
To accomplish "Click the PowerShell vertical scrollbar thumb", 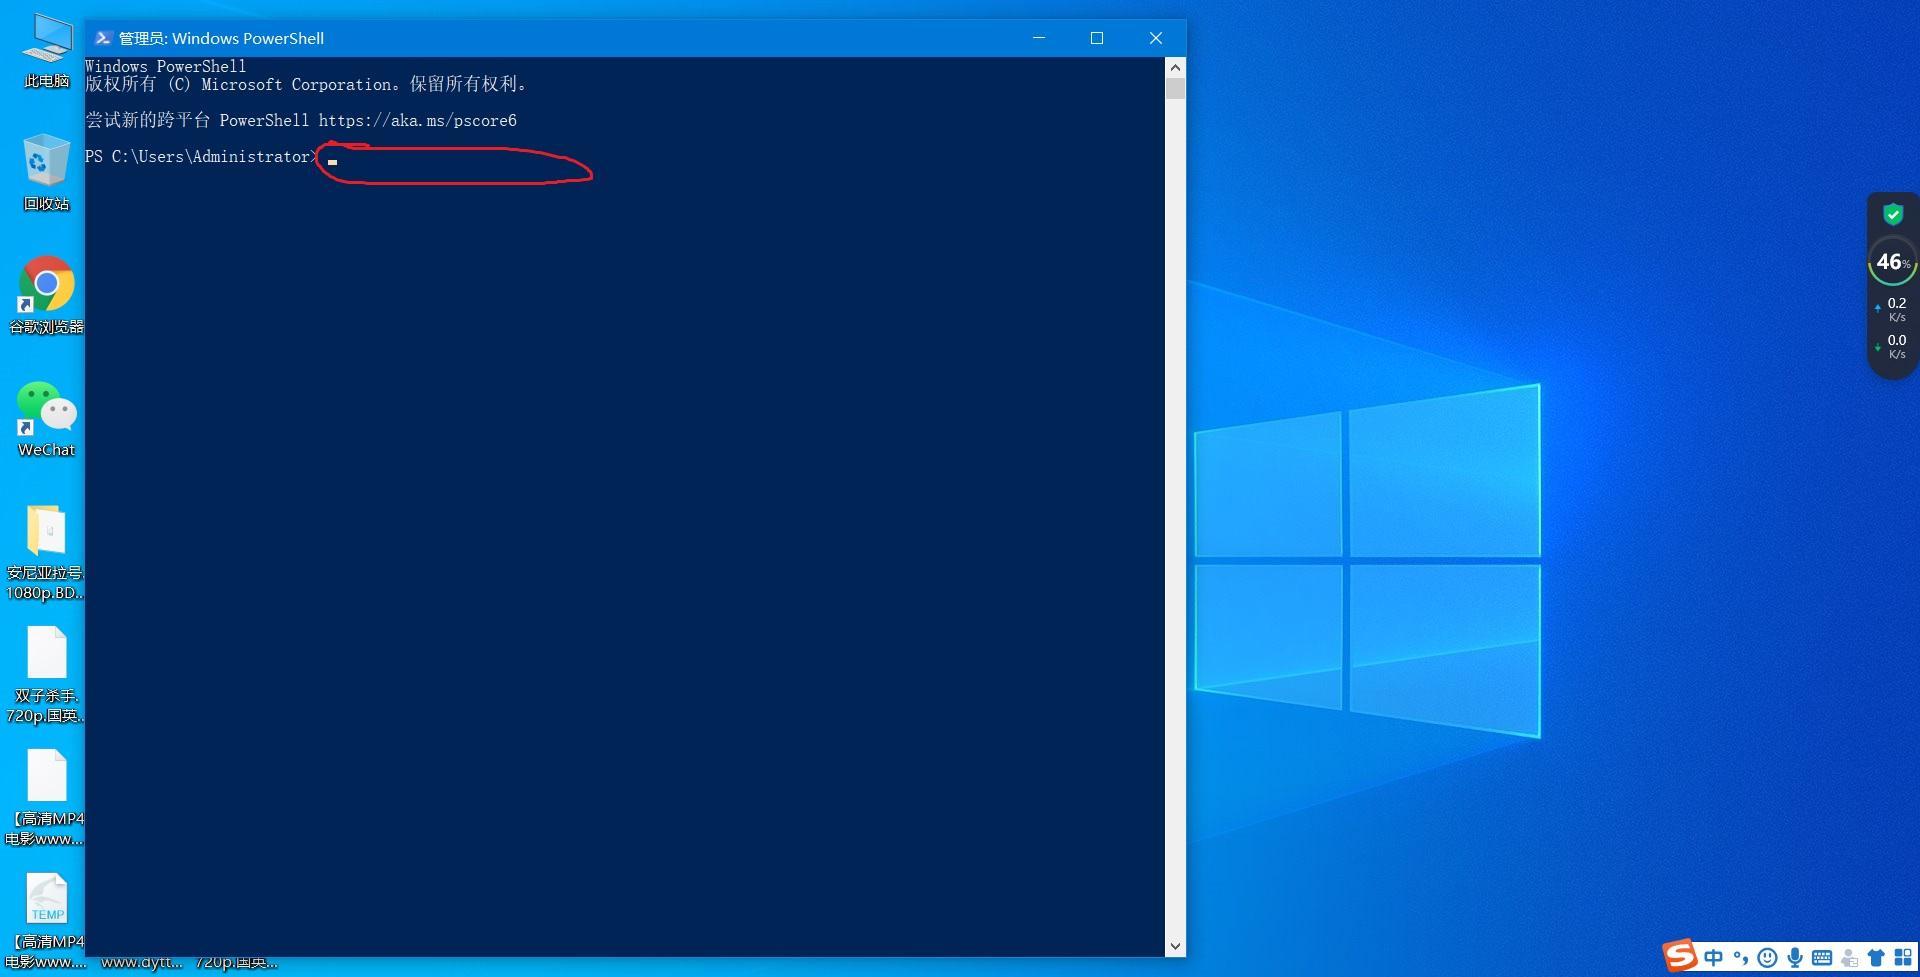I will click(x=1175, y=88).
